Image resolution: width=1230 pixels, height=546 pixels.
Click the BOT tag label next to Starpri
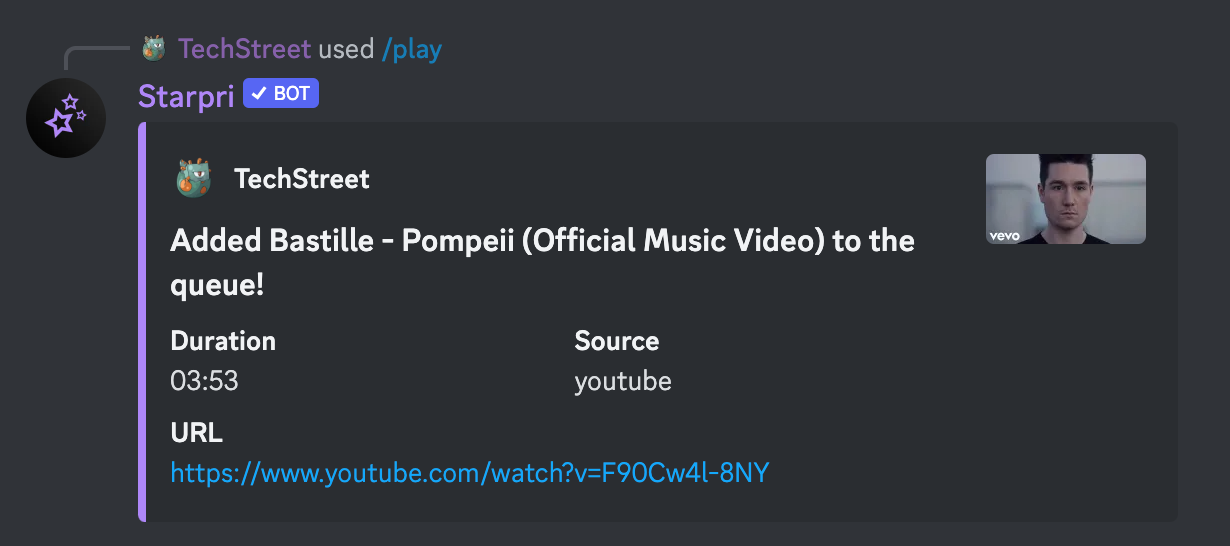tap(291, 95)
